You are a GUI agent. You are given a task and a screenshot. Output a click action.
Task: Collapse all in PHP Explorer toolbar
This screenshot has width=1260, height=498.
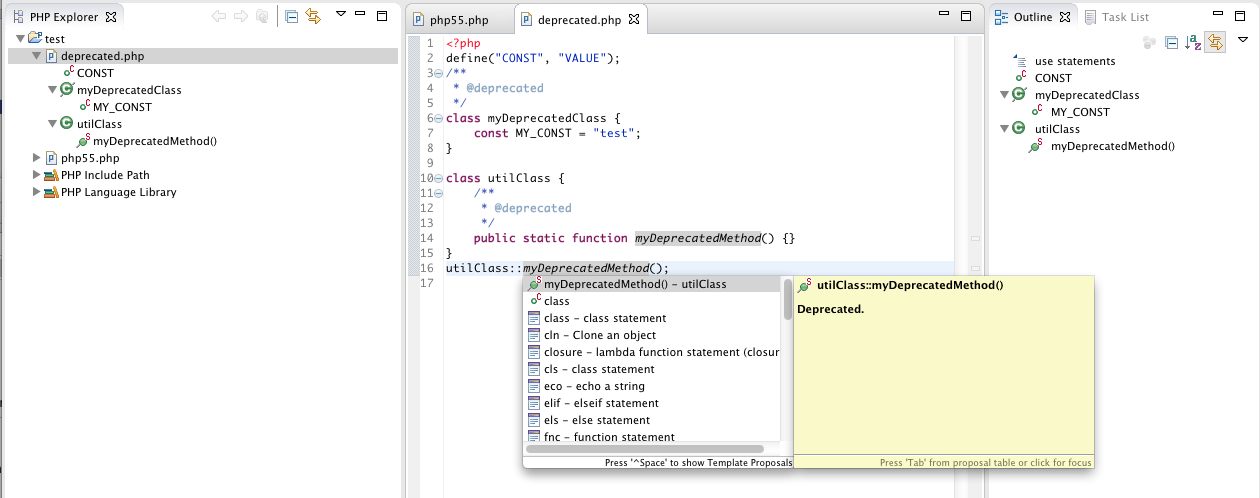291,16
